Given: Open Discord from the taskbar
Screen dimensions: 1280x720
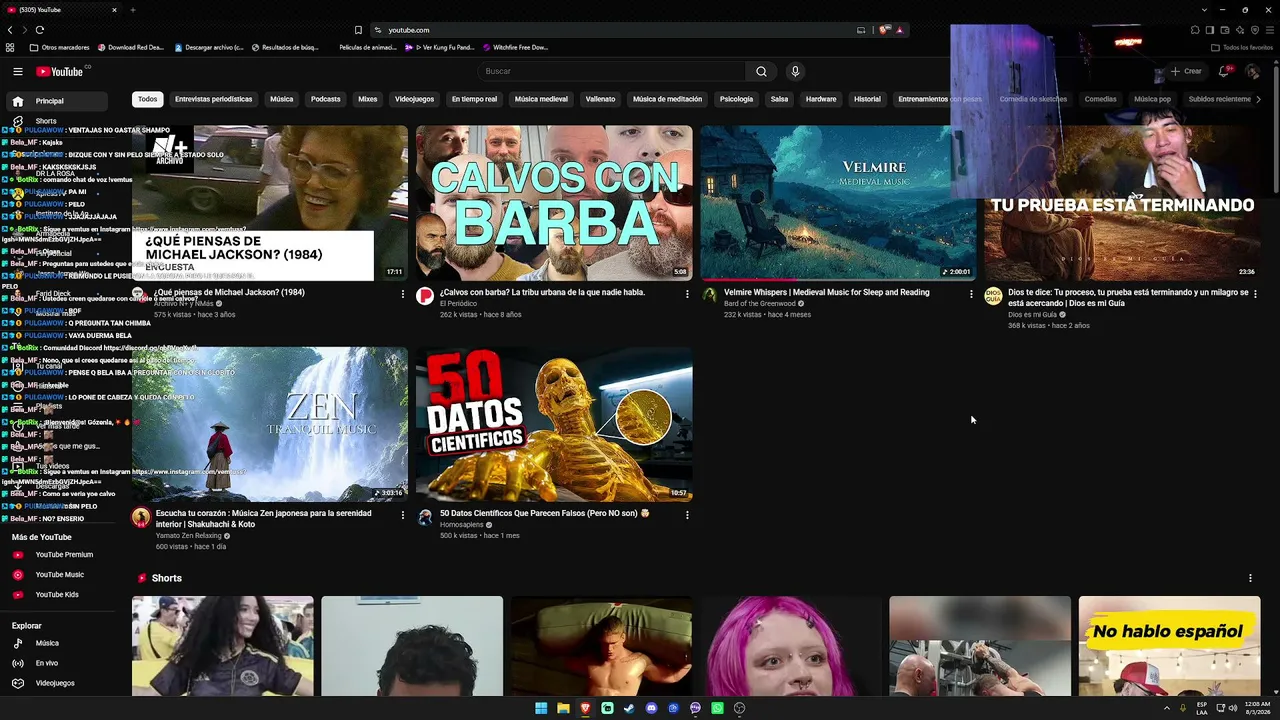Looking at the screenshot, I should click(x=651, y=708).
